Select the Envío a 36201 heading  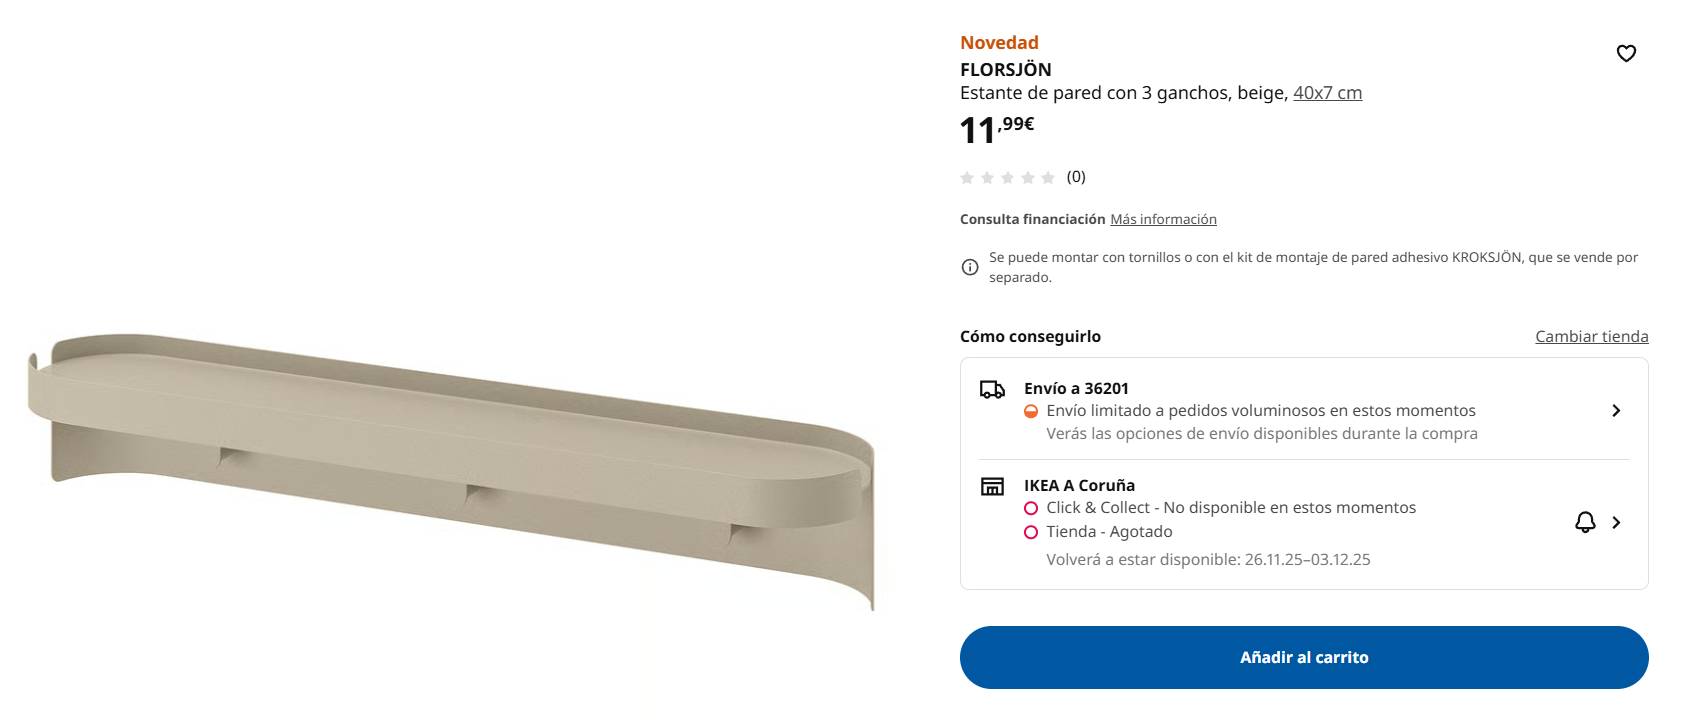point(1076,388)
